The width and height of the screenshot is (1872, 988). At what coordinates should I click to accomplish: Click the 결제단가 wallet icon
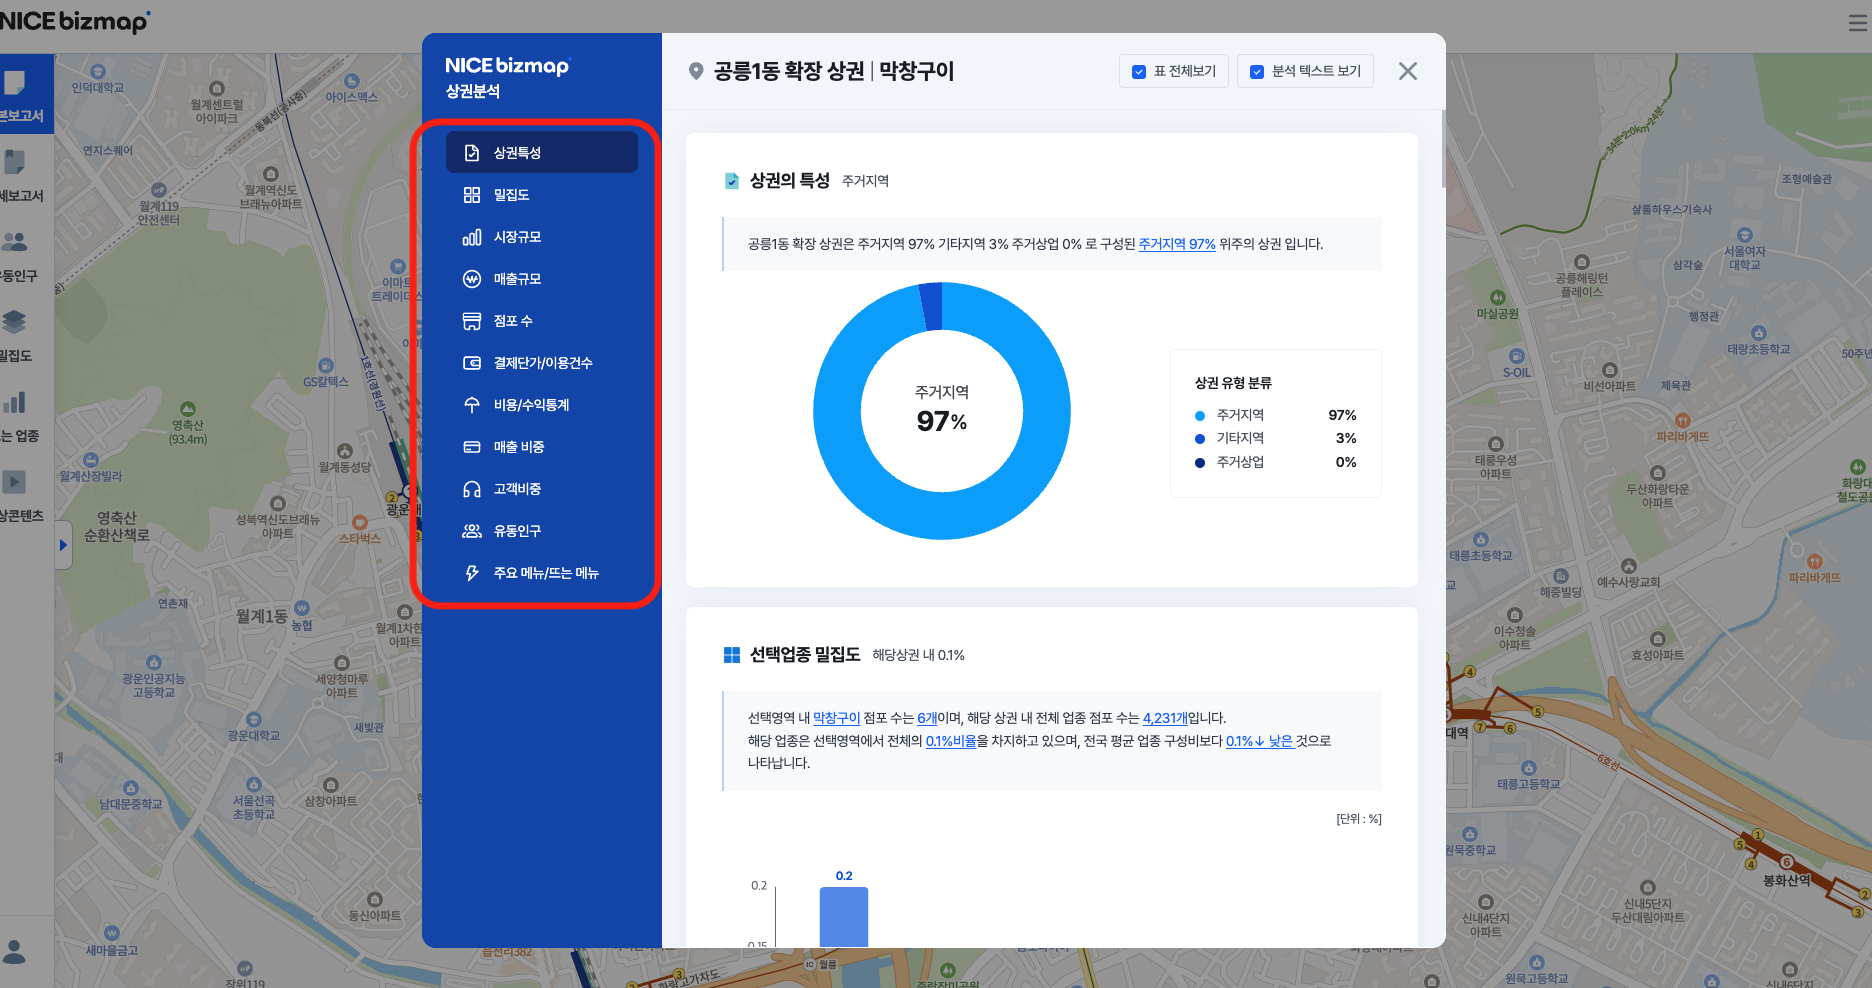point(472,363)
